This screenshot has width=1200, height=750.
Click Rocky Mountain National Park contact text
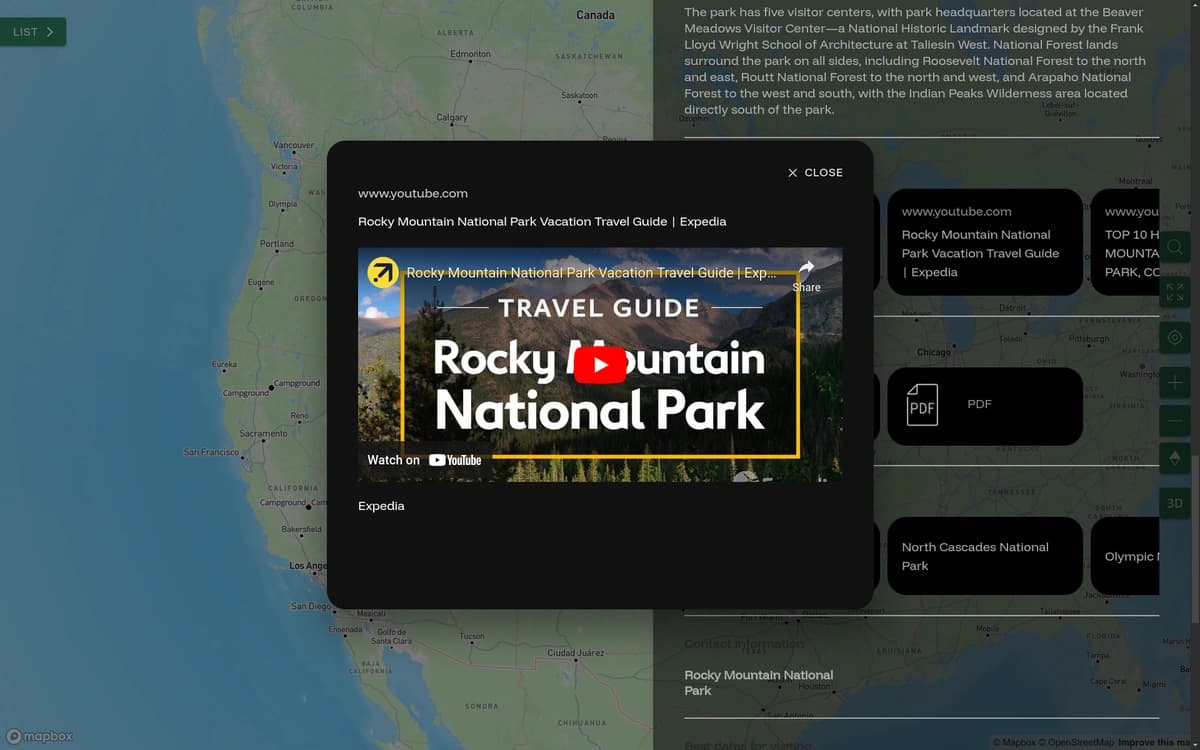click(758, 682)
